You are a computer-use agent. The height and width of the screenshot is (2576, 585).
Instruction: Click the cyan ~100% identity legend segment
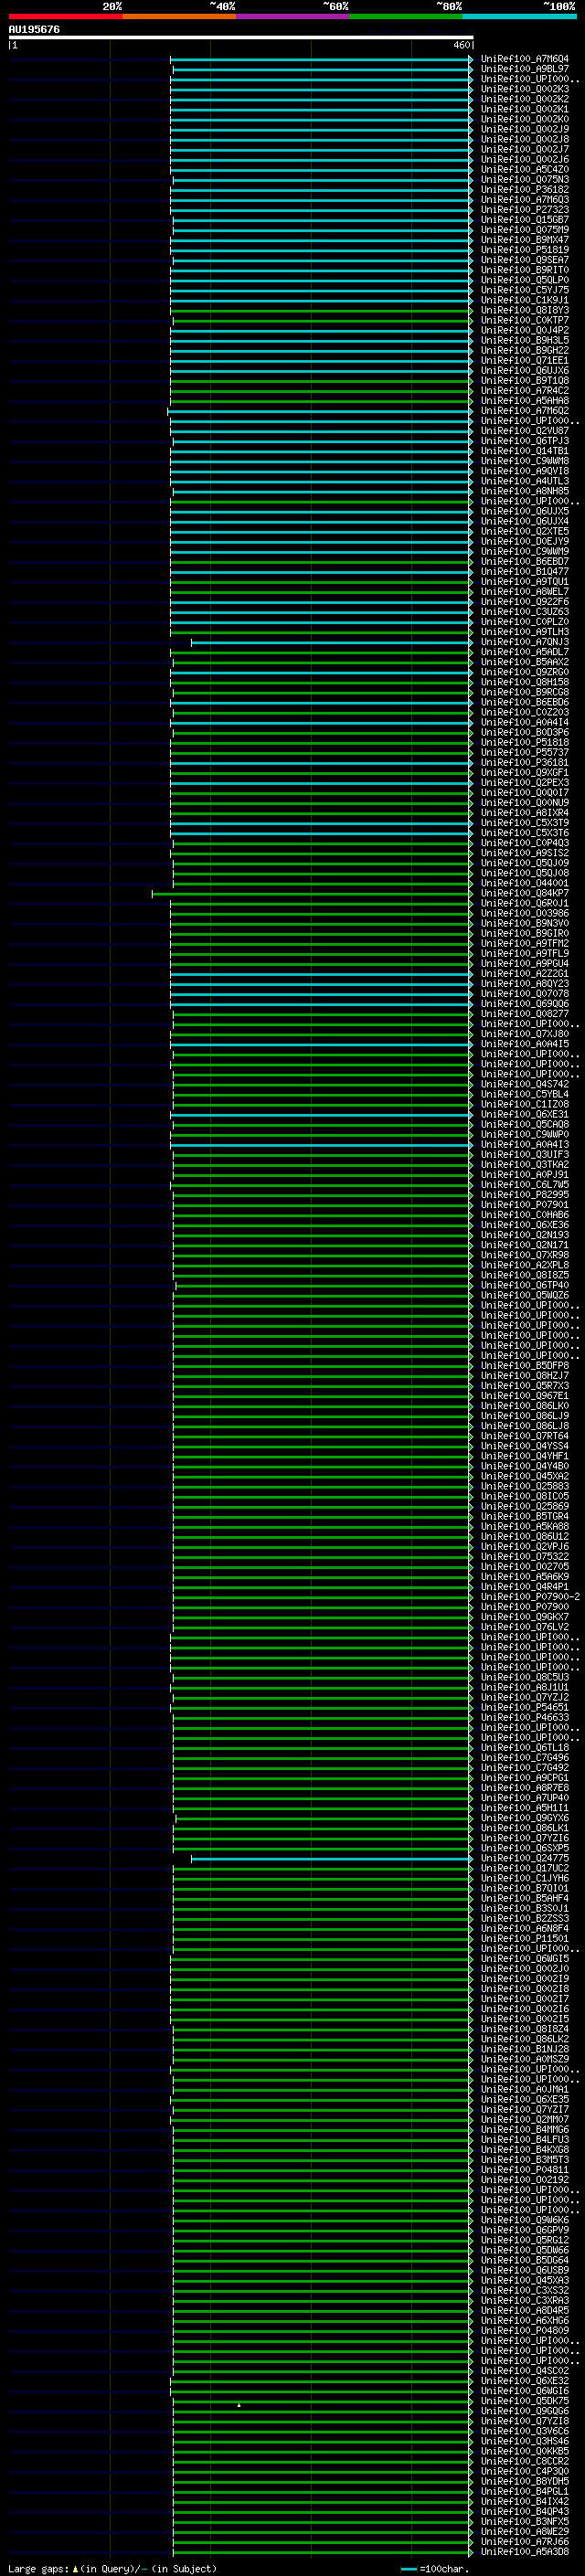click(519, 16)
